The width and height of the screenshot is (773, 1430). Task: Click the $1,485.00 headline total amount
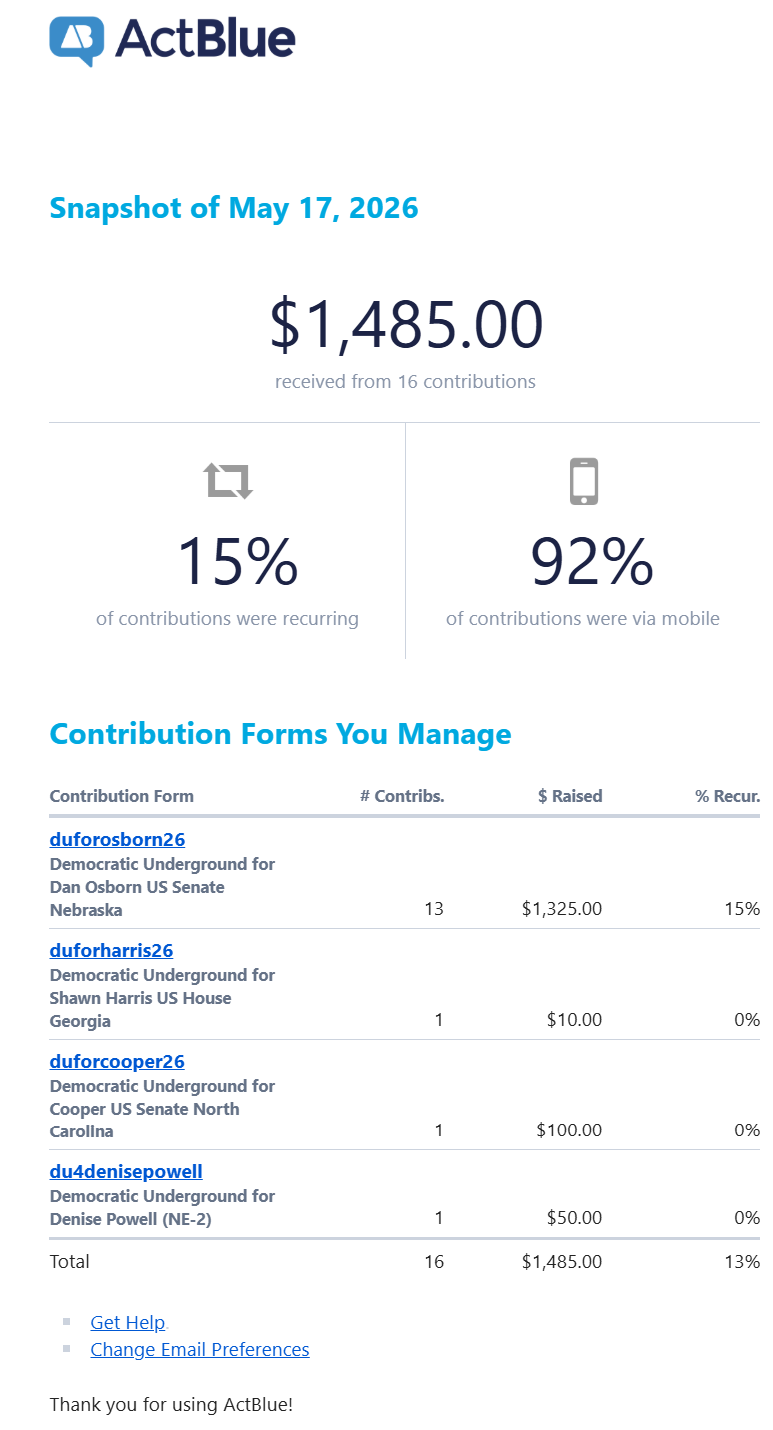[406, 326]
